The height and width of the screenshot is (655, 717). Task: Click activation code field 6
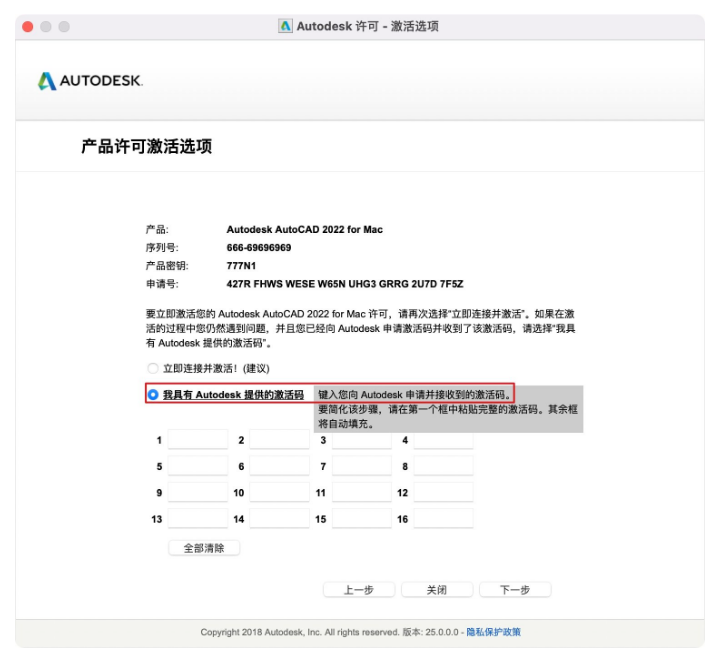point(279,466)
